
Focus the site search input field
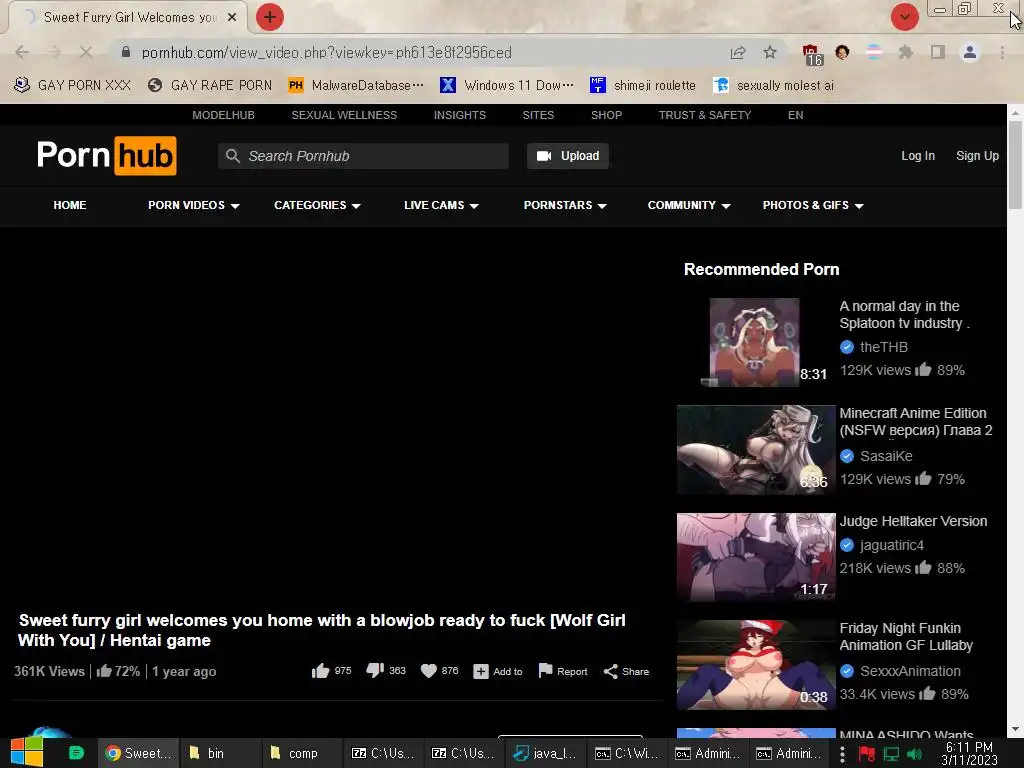(x=363, y=156)
